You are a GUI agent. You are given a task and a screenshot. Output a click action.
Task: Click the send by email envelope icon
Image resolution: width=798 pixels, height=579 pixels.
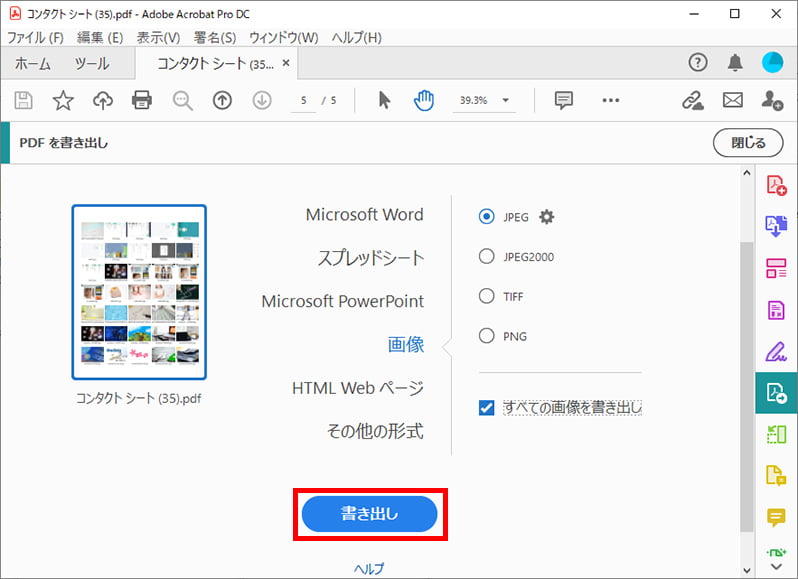[733, 100]
